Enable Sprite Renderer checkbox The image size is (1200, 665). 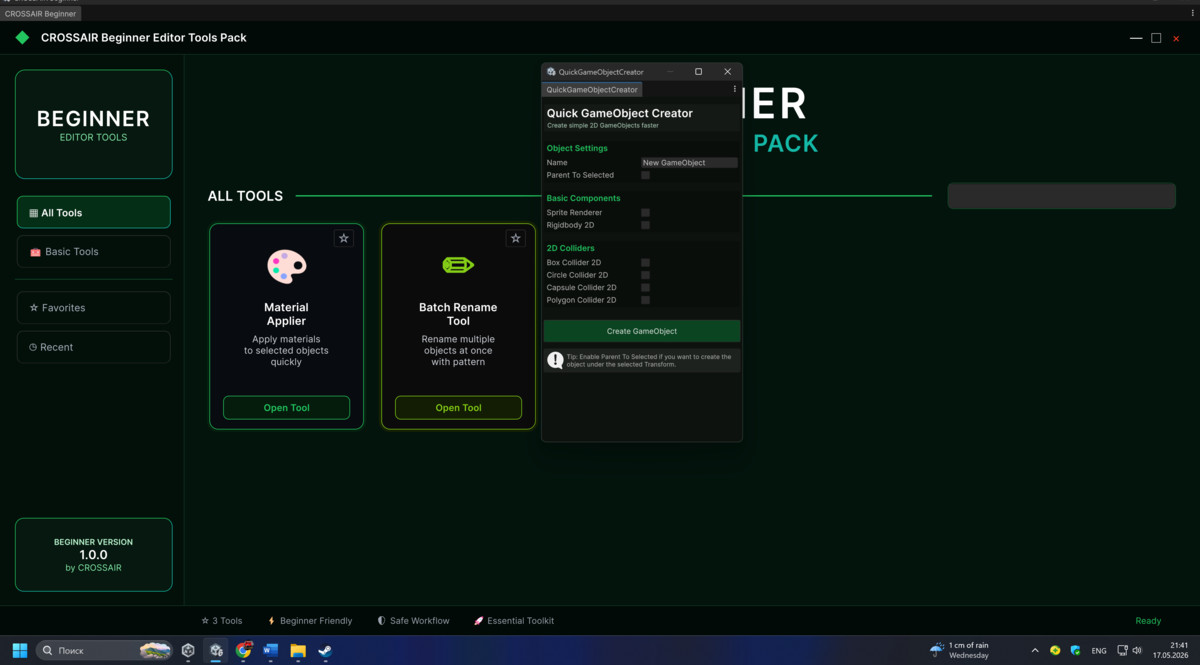coord(645,212)
